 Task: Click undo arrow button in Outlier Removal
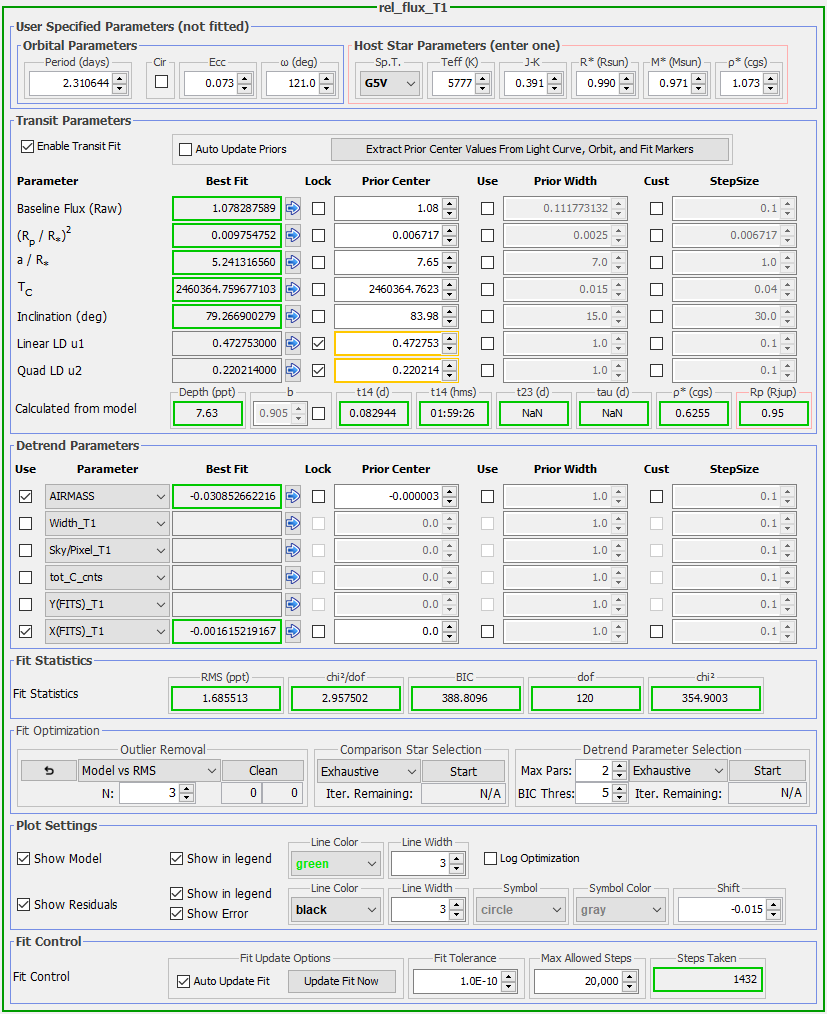point(47,771)
